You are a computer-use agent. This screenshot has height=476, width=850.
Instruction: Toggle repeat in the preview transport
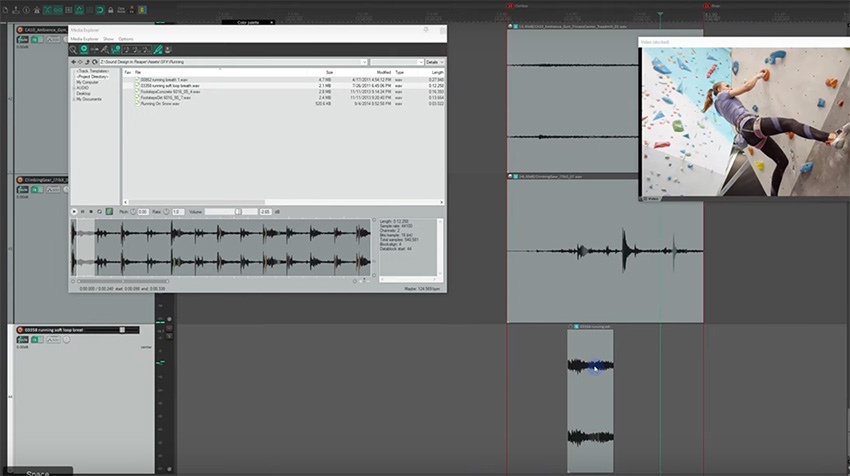(99, 211)
